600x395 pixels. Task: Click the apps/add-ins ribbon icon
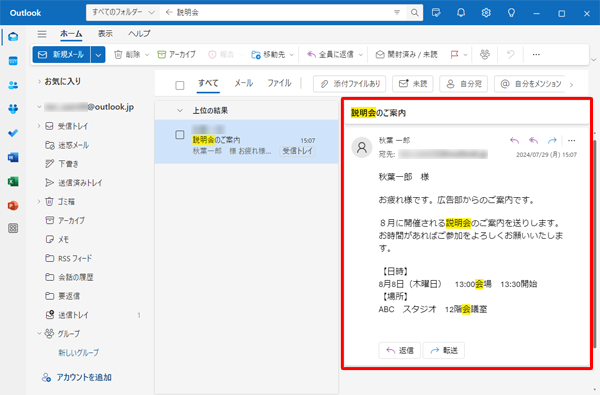[x=485, y=54]
